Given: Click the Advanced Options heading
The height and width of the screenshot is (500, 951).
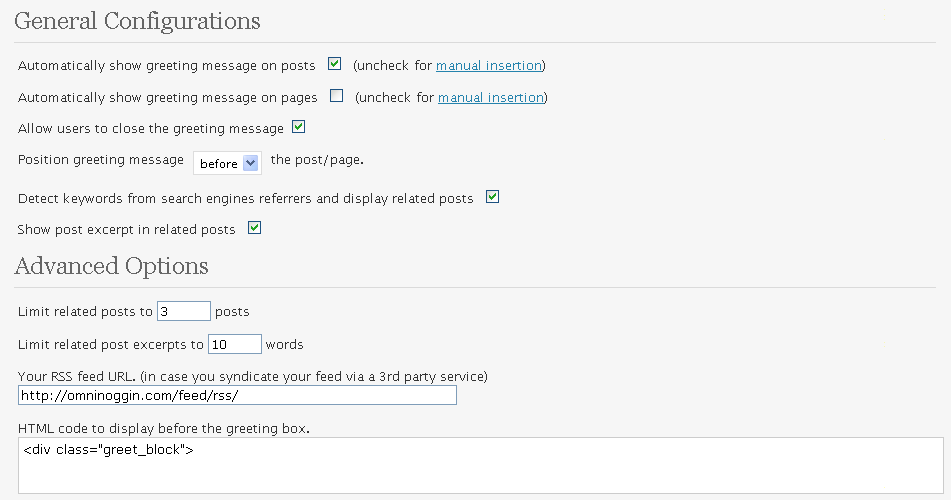Looking at the screenshot, I should (112, 266).
